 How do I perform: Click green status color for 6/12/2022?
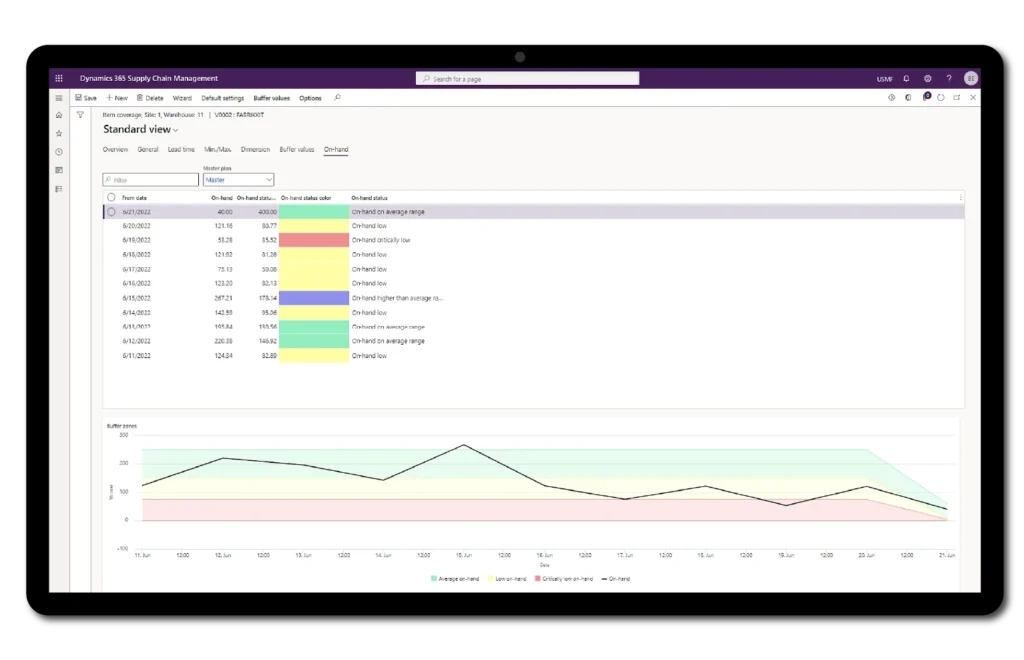click(x=314, y=341)
